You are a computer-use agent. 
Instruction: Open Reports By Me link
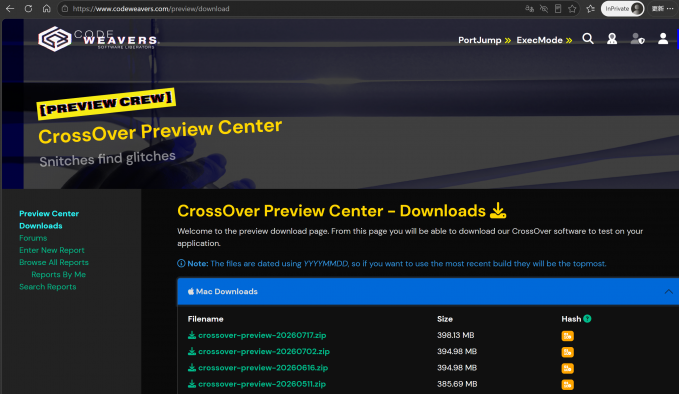[x=58, y=275]
